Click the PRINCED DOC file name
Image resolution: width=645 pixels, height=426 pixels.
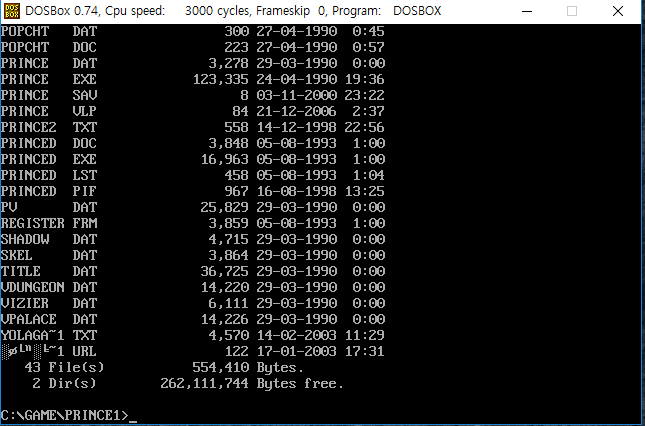[49, 144]
